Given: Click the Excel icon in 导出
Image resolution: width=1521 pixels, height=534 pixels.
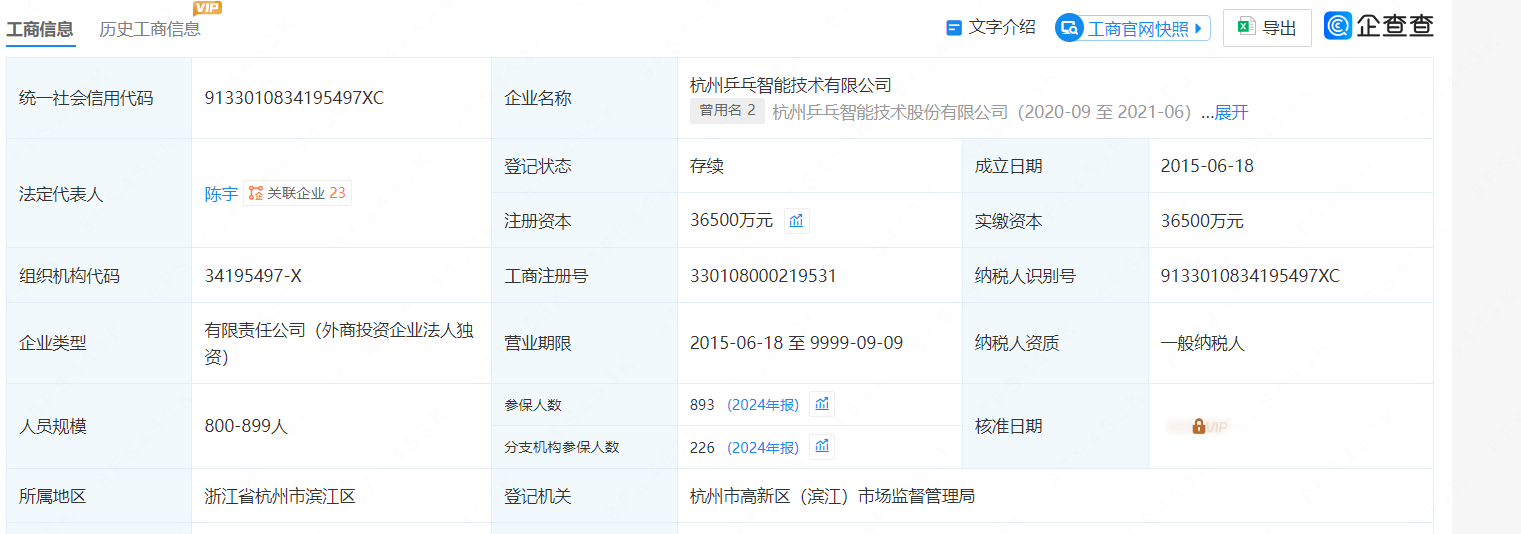Looking at the screenshot, I should 1246,28.
